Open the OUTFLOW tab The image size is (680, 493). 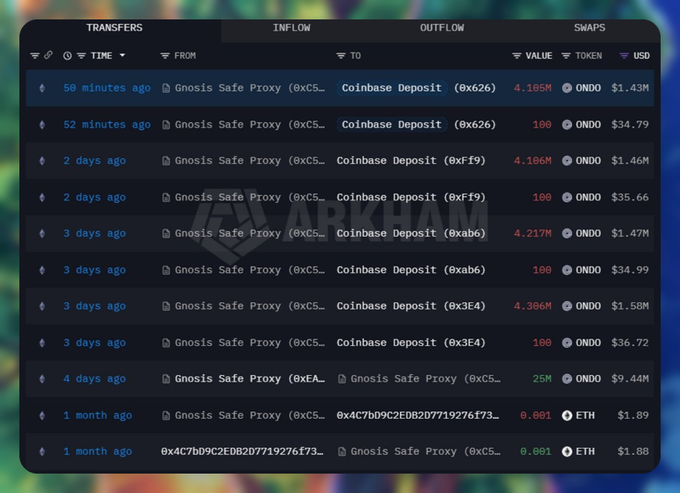point(442,28)
